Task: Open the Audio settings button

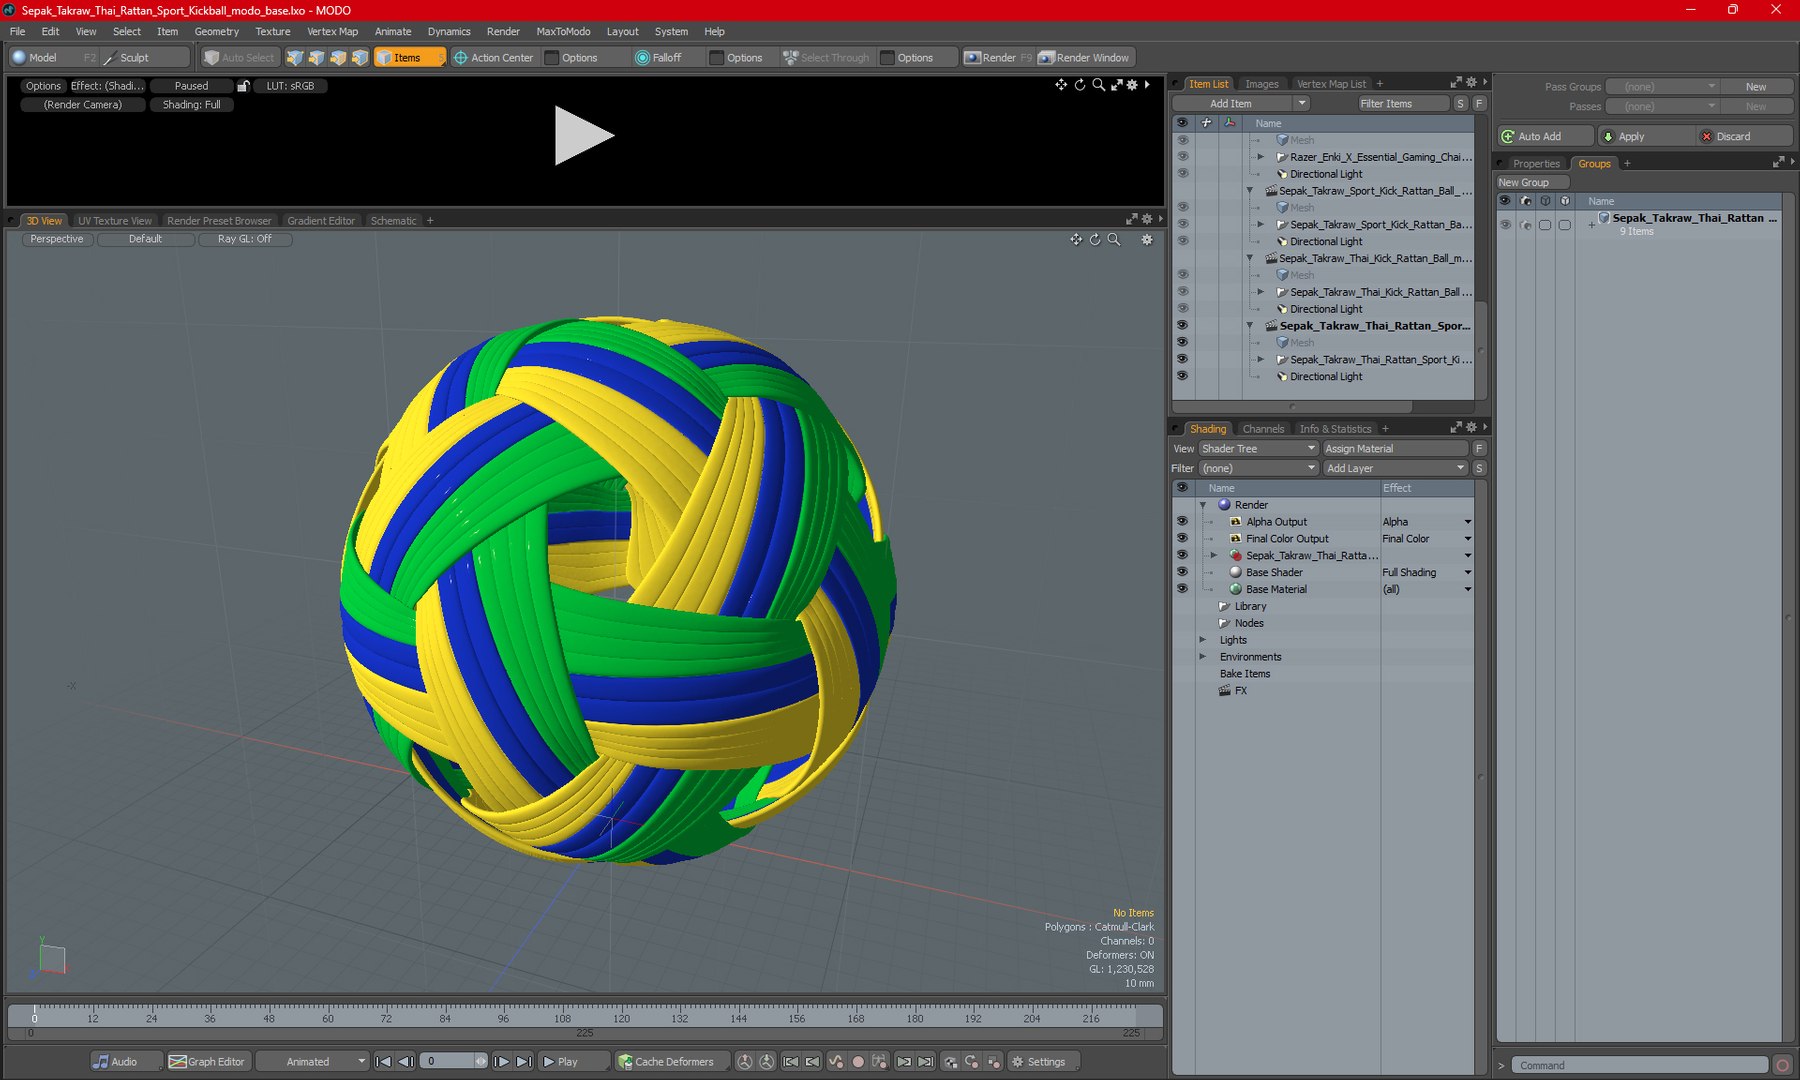Action: pos(125,1062)
